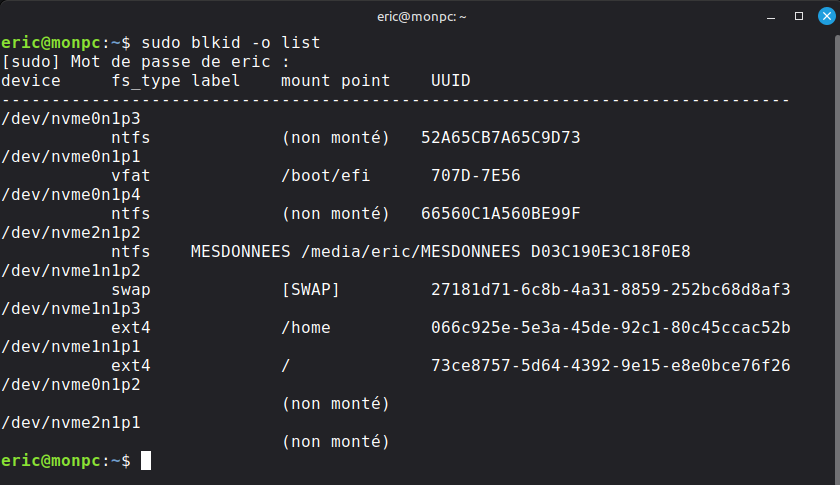The width and height of the screenshot is (840, 485).
Task: Click the /boot/efi mount point text
Action: pos(326,175)
